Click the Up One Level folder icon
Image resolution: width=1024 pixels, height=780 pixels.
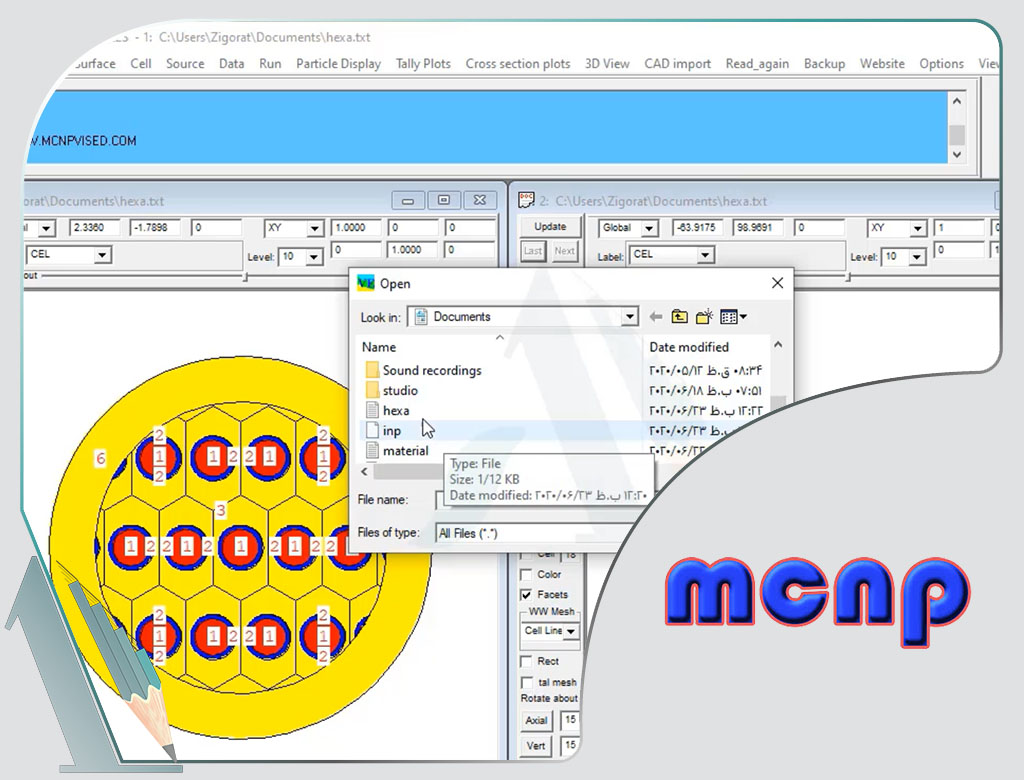click(x=680, y=317)
